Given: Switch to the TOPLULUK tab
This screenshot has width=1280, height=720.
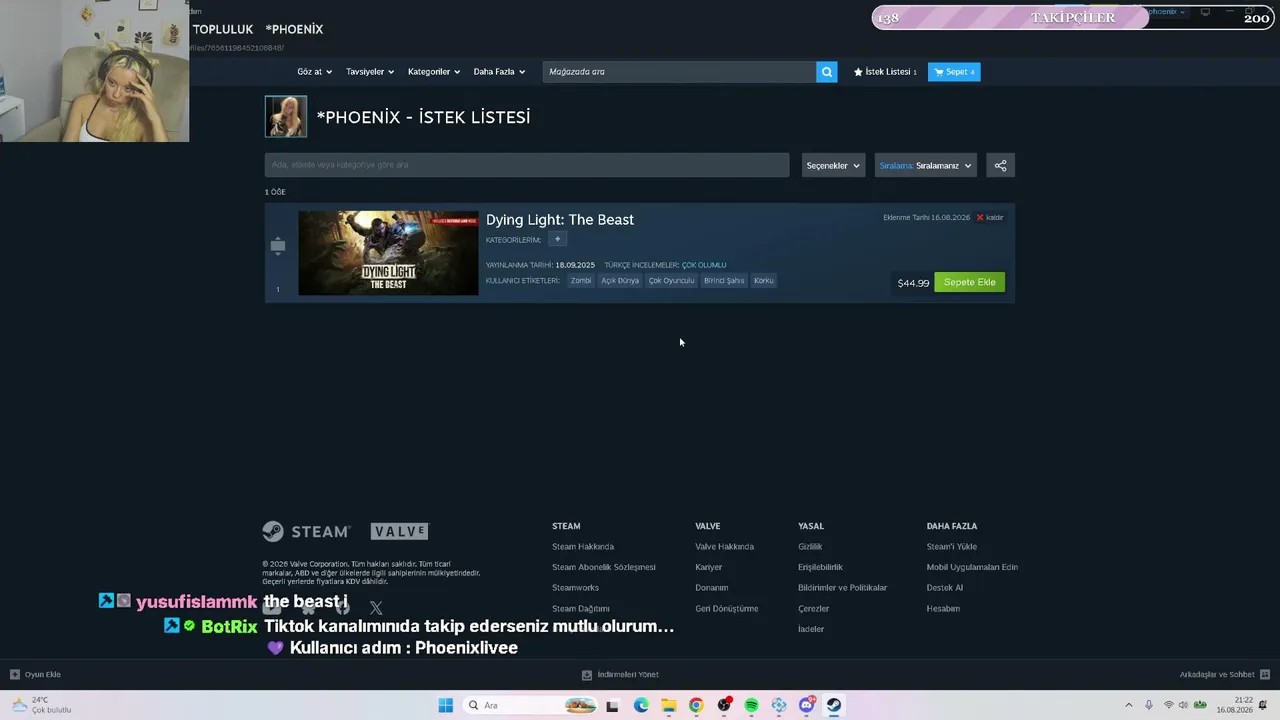Looking at the screenshot, I should (x=223, y=29).
